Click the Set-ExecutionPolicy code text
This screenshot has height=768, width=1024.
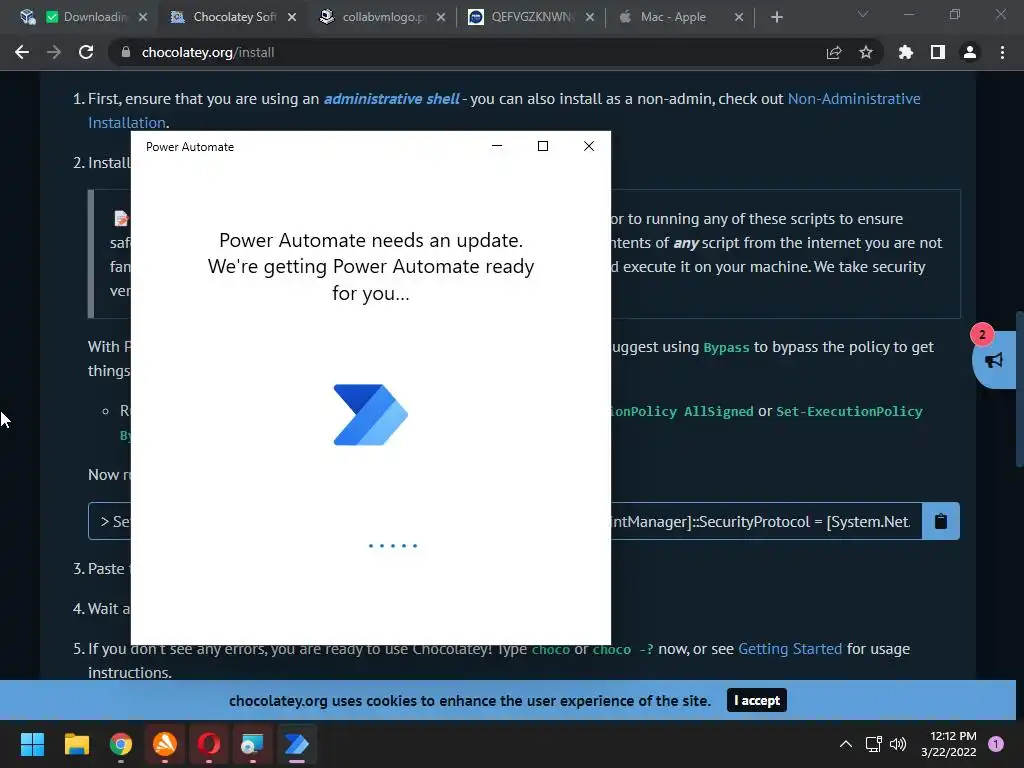coord(849,411)
